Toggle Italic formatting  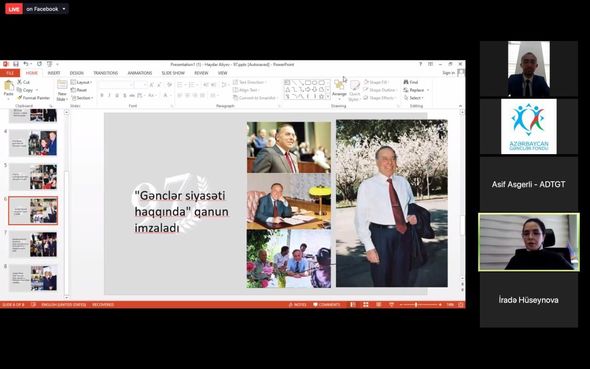109,96
